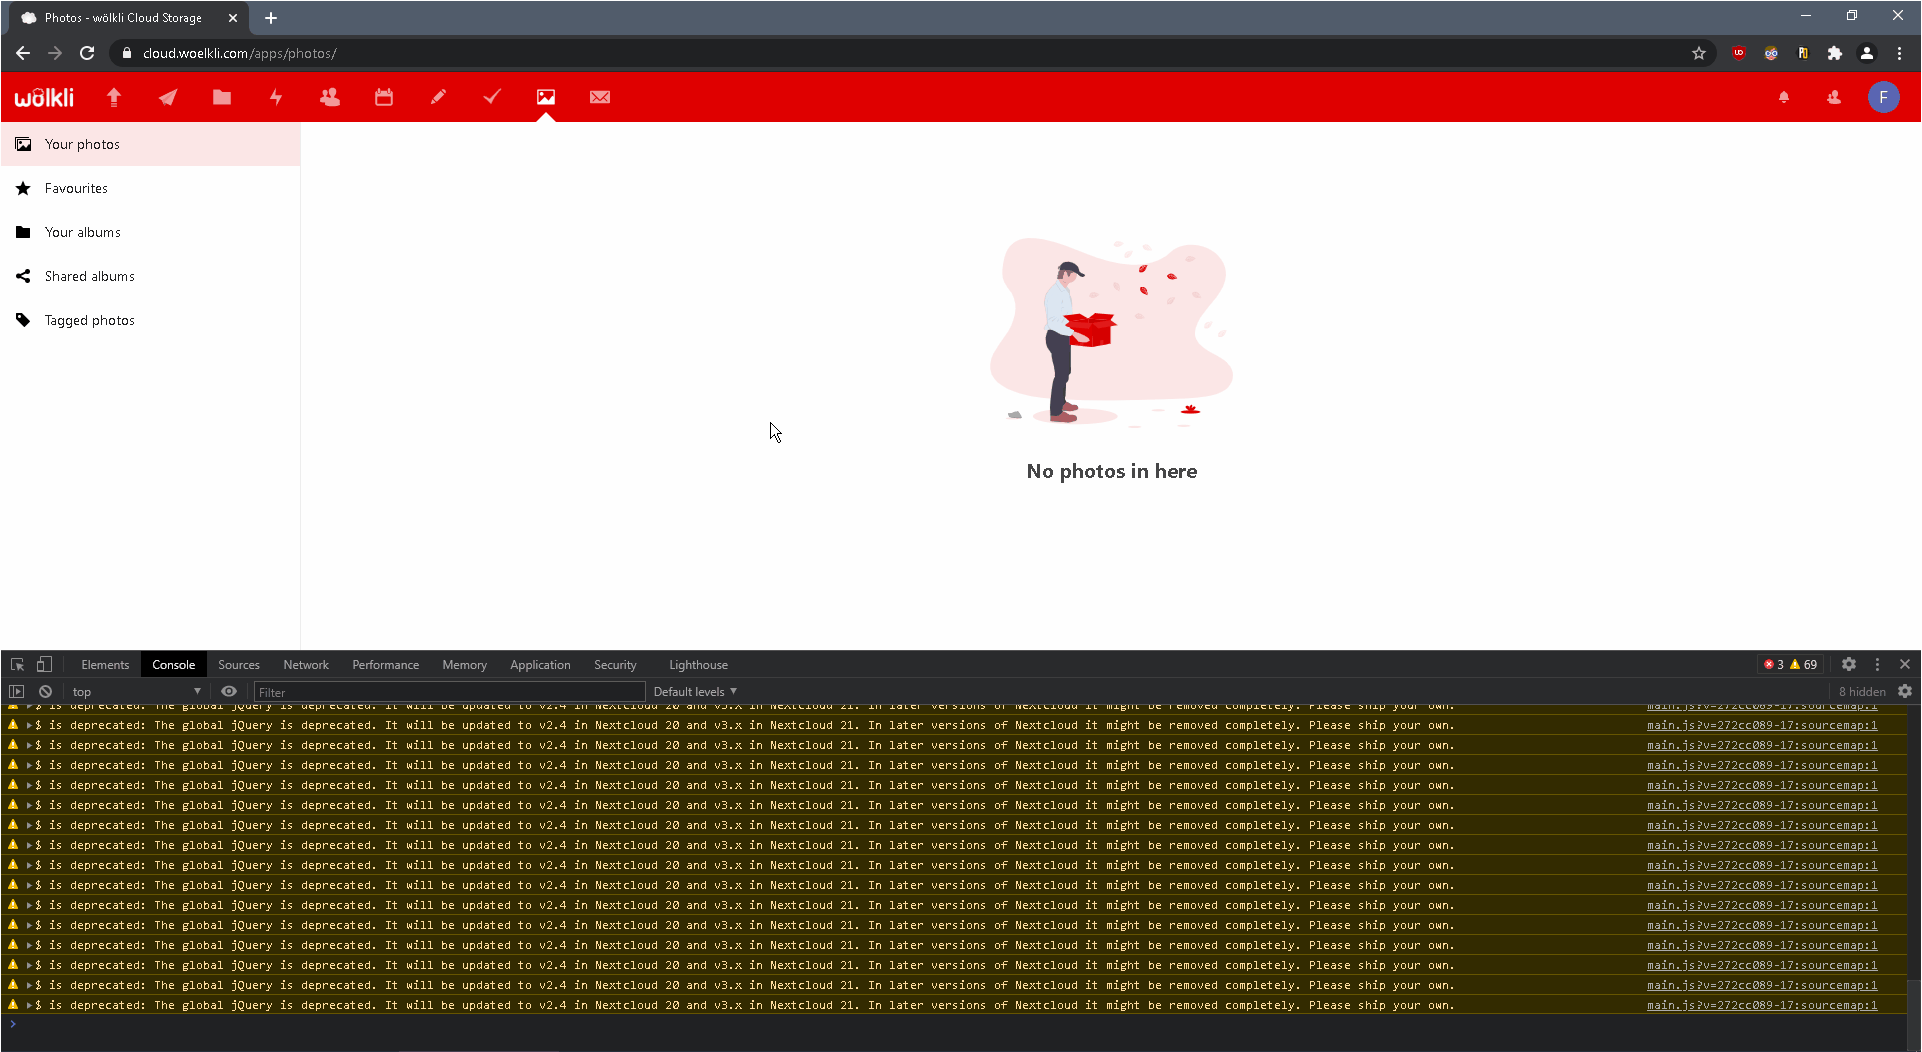Open the Activity app via lightning icon

pyautogui.click(x=276, y=97)
